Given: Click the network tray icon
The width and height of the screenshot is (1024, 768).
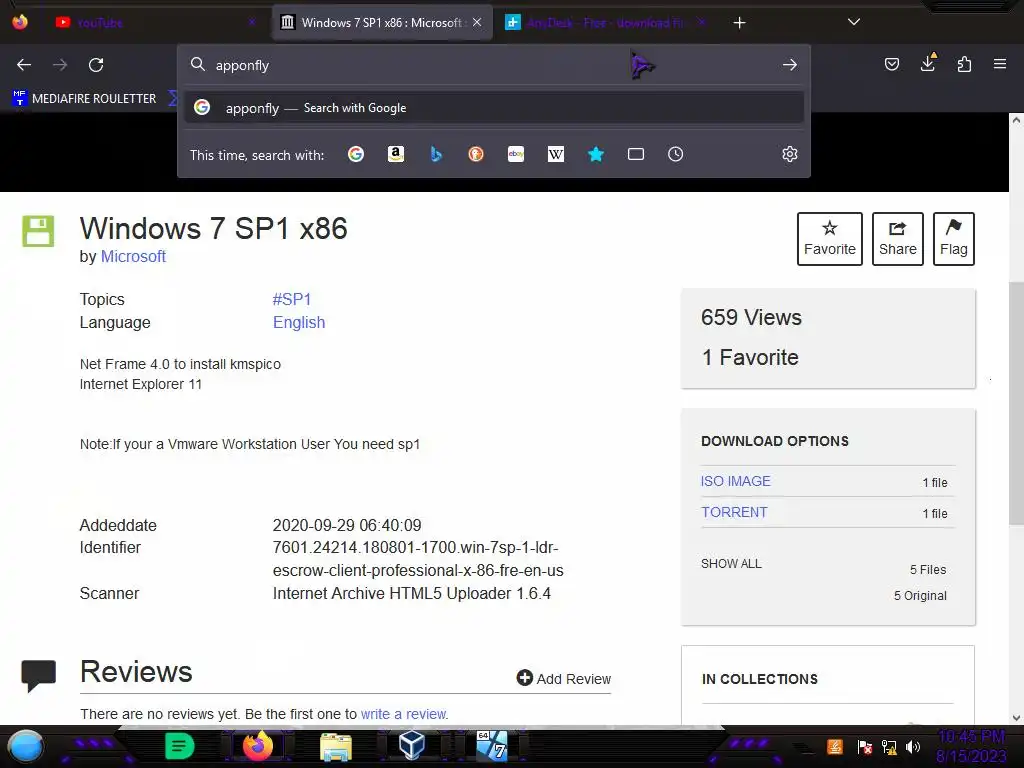Looking at the screenshot, I should pos(889,747).
